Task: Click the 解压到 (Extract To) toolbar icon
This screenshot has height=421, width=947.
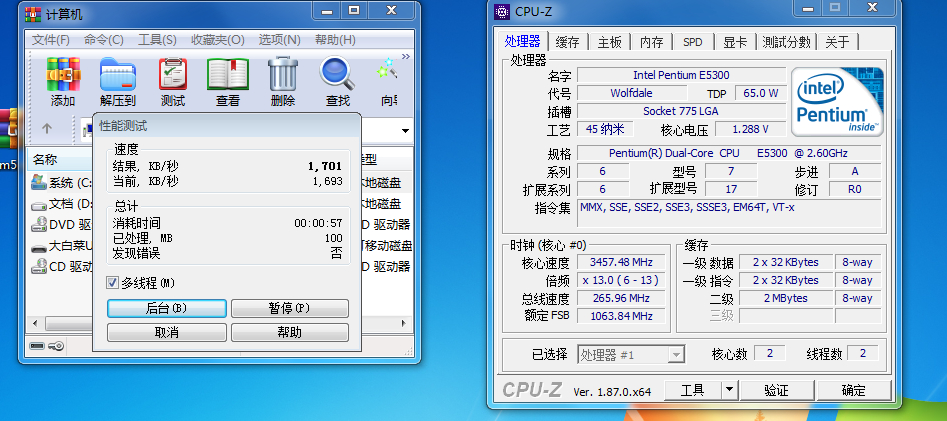Action: coord(118,74)
